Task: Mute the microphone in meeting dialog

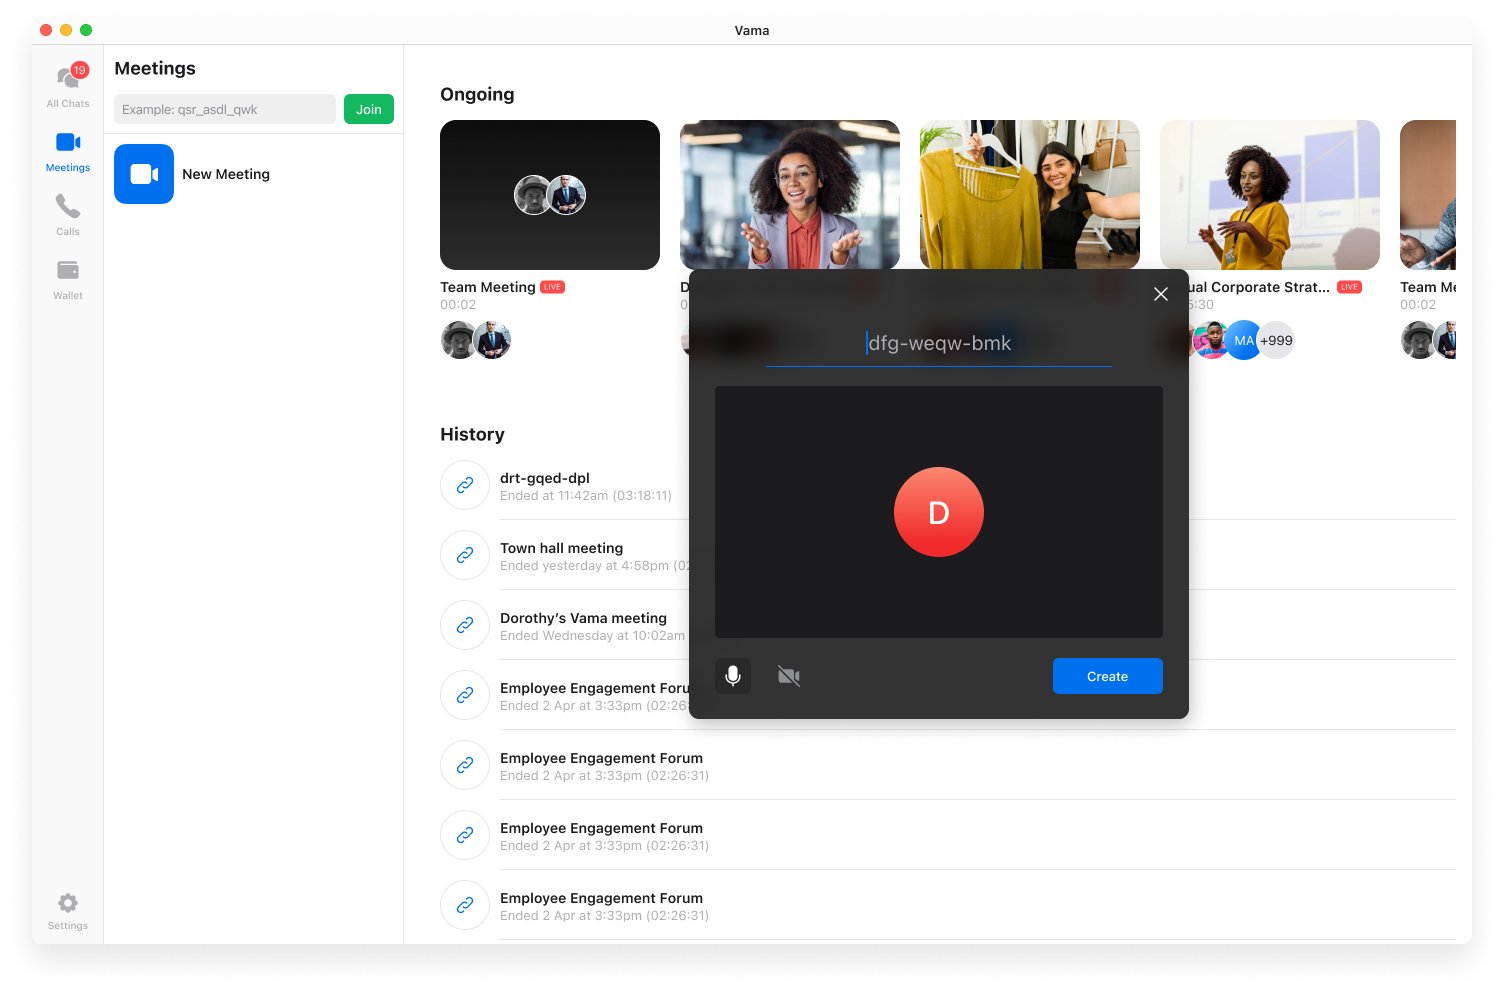Action: click(733, 676)
